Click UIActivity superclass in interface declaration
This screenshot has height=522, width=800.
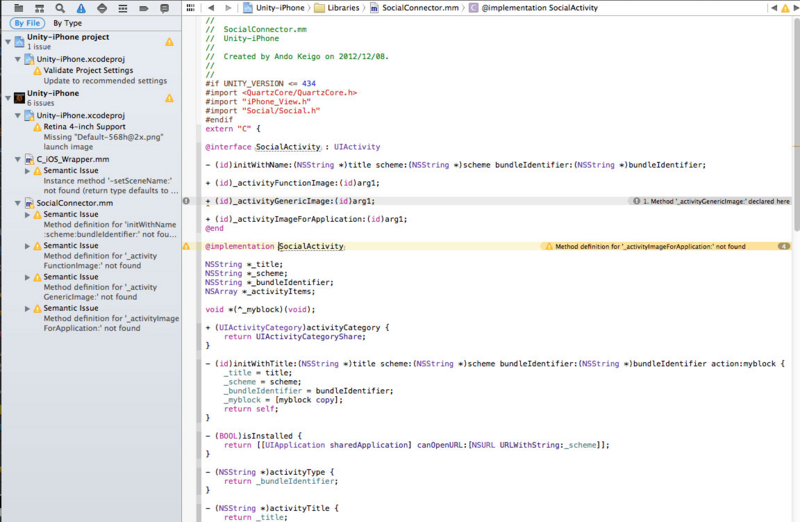[x=357, y=147]
